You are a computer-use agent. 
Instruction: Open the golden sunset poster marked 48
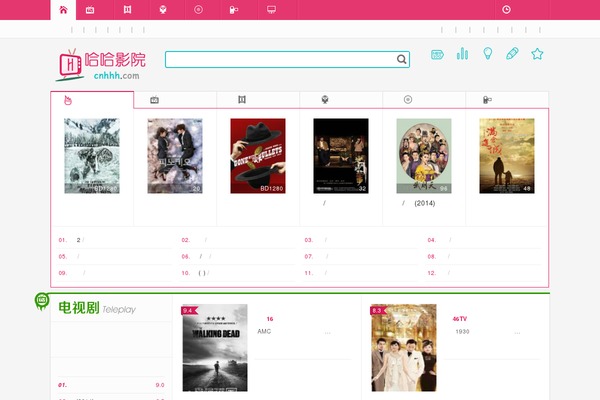[507, 156]
